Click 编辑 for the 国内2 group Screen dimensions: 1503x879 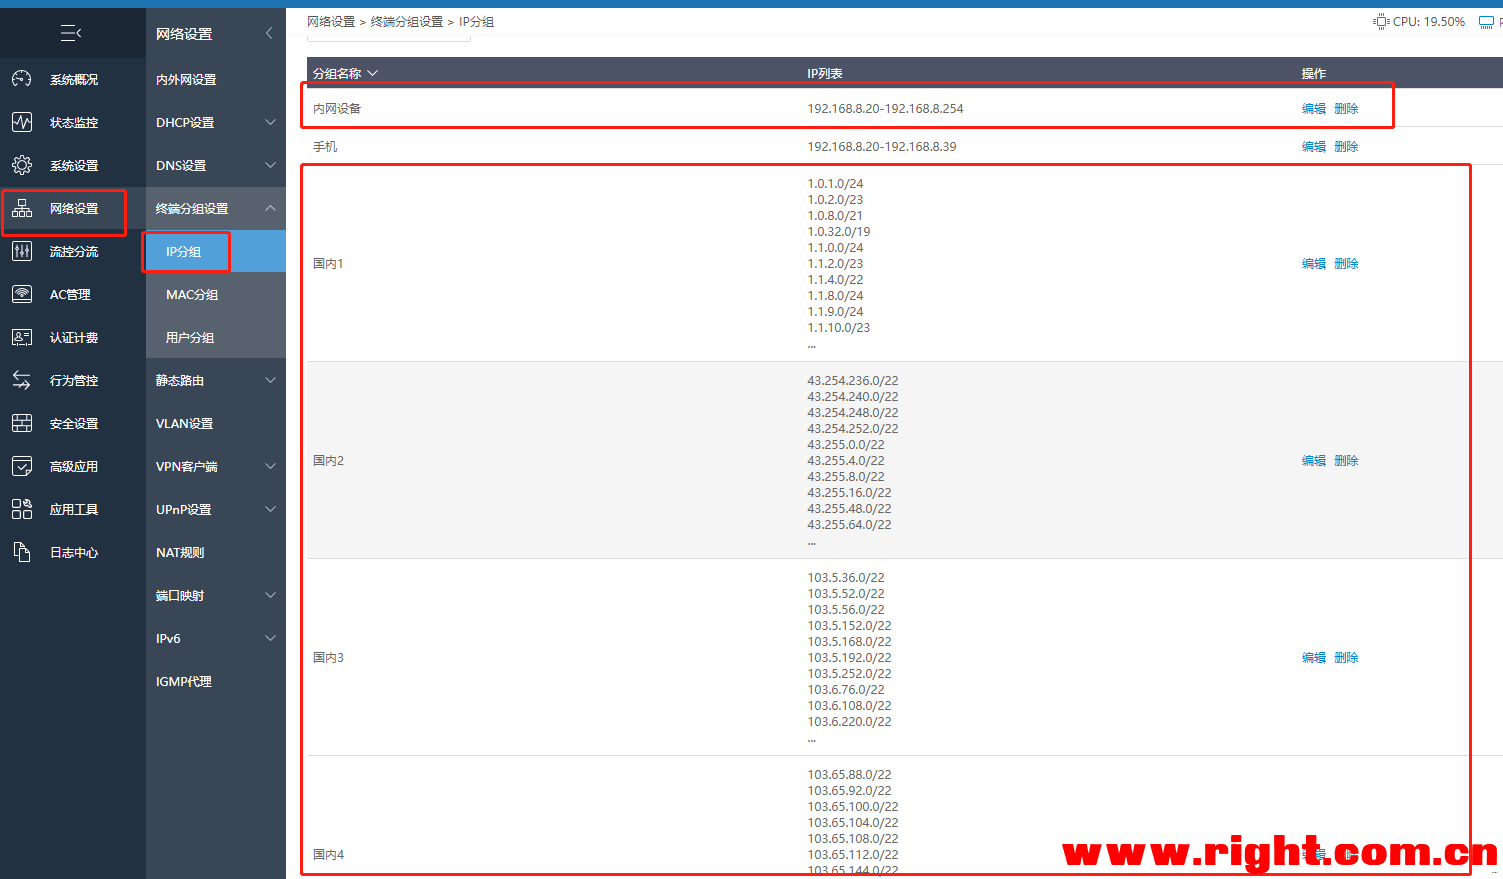1313,461
